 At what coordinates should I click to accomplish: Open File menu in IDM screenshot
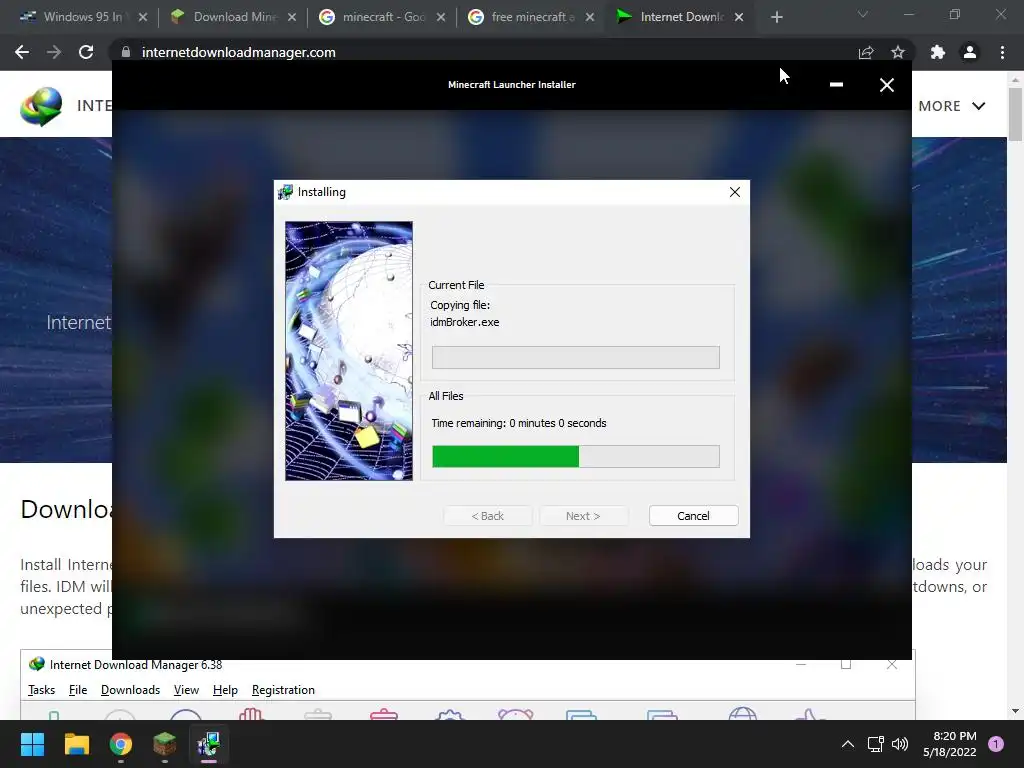[78, 690]
